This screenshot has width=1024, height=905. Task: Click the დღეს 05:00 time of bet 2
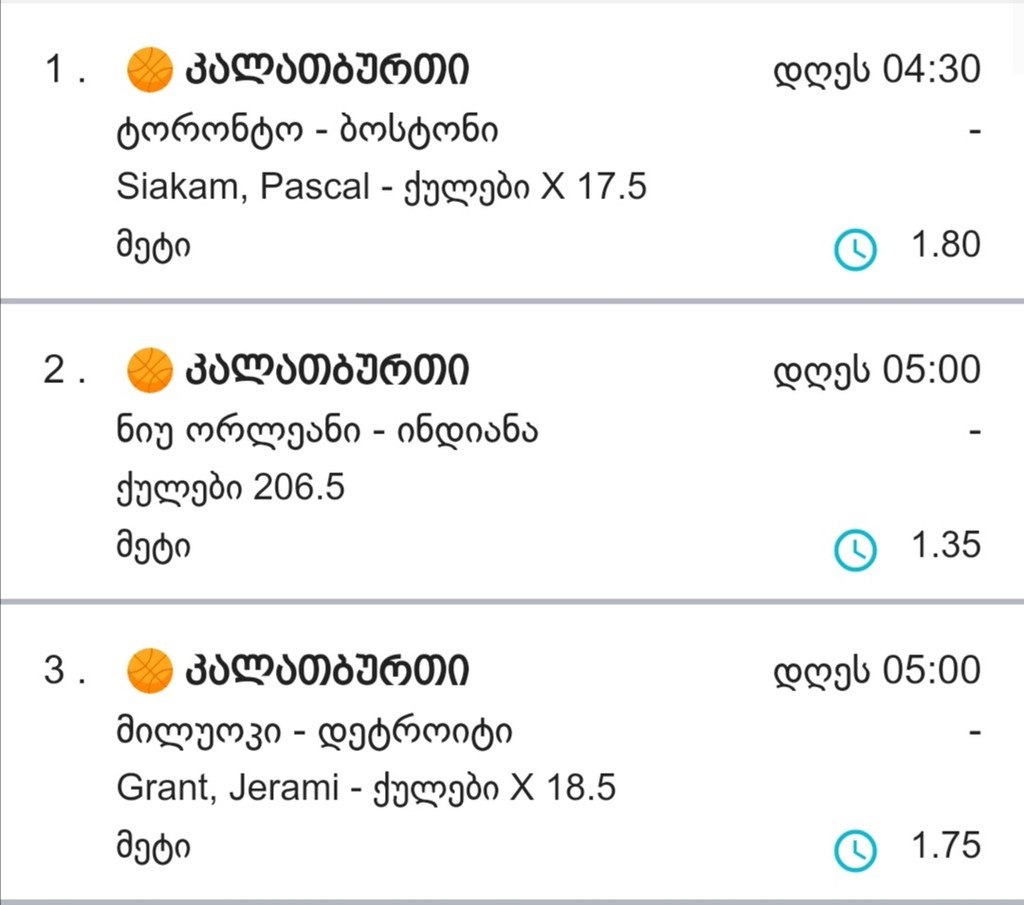[x=877, y=370]
